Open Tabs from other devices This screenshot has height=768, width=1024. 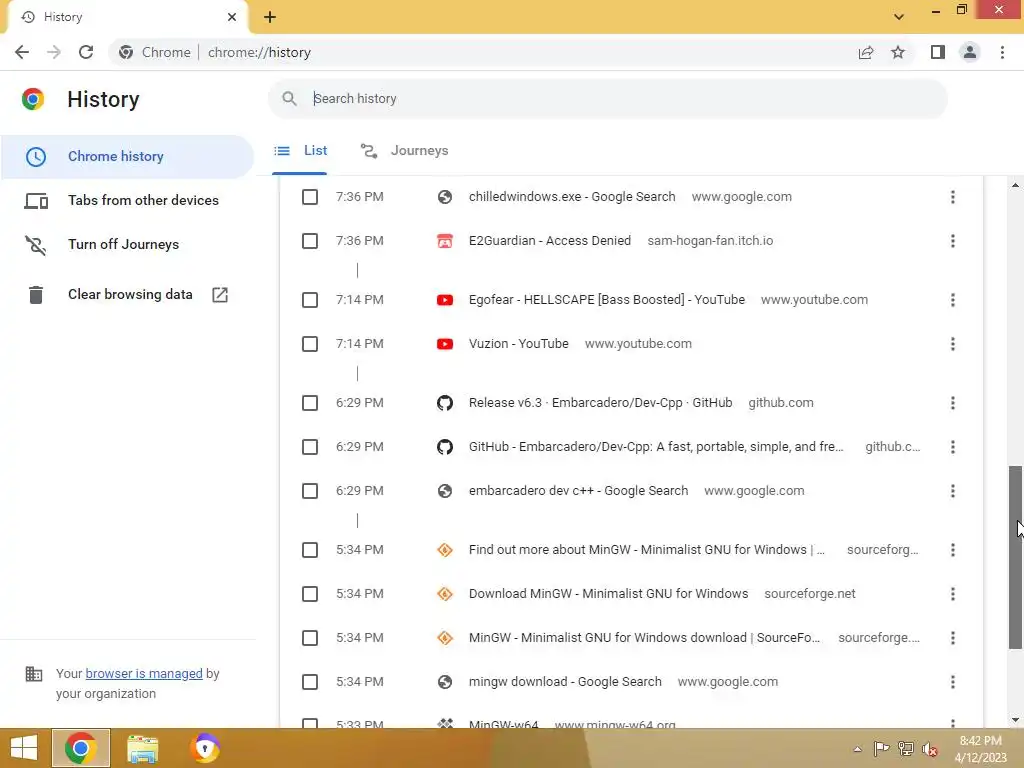tap(127, 200)
